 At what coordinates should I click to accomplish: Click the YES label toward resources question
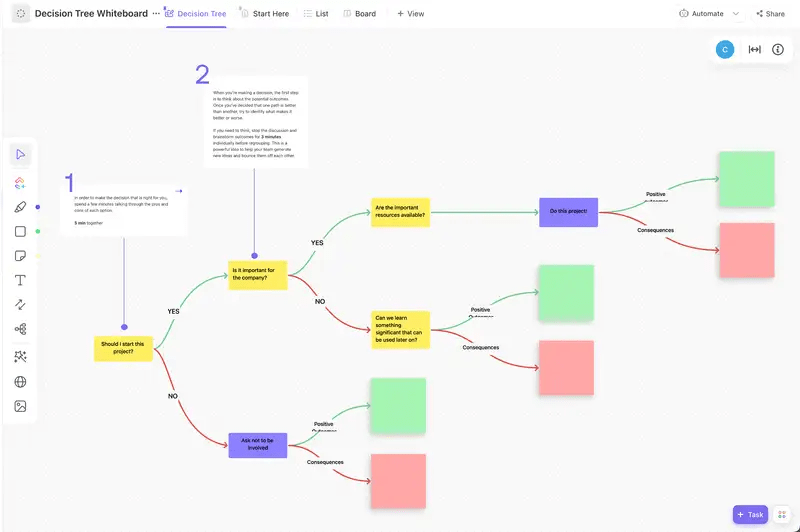317,243
